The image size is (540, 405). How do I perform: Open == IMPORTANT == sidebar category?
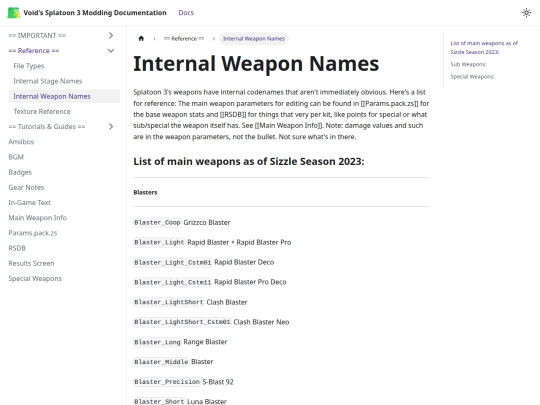tap(37, 35)
